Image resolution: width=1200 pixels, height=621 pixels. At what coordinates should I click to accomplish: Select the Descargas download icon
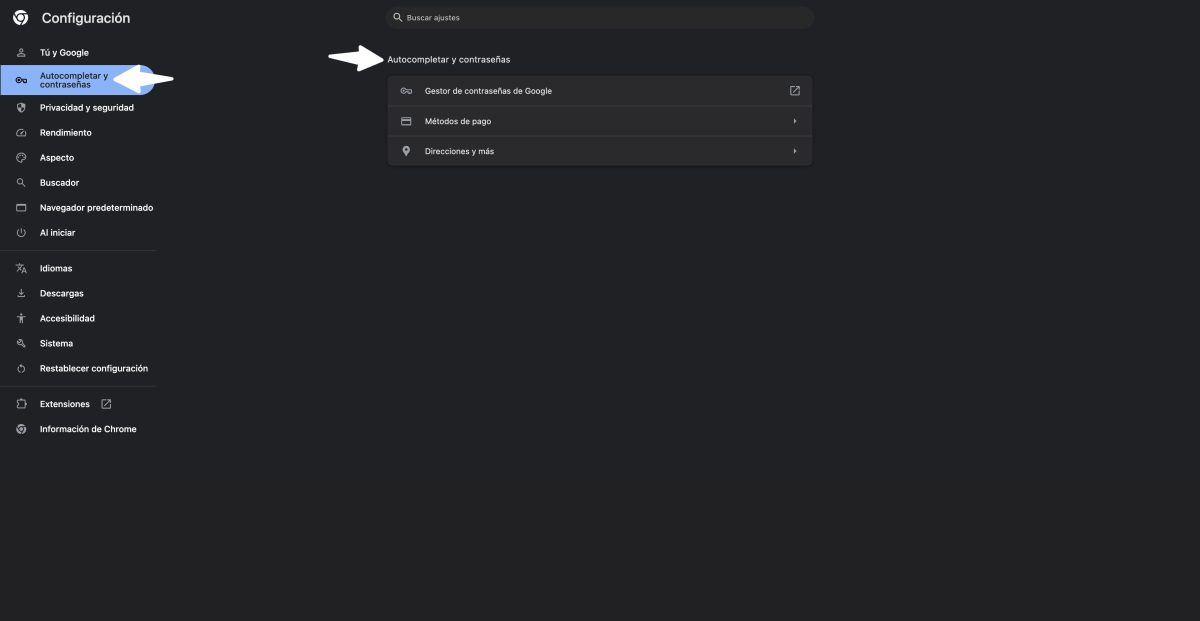coord(20,293)
